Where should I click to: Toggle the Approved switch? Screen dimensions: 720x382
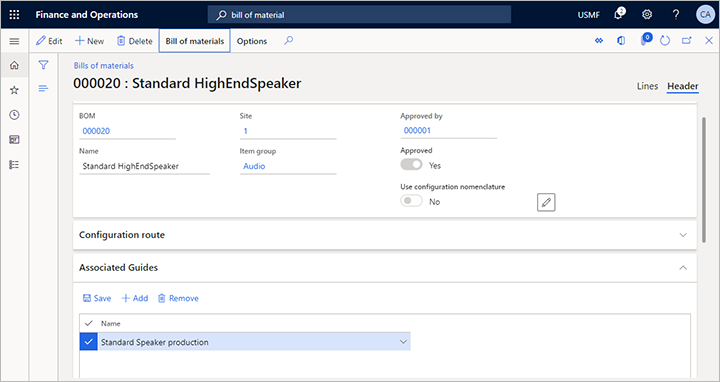[411, 165]
